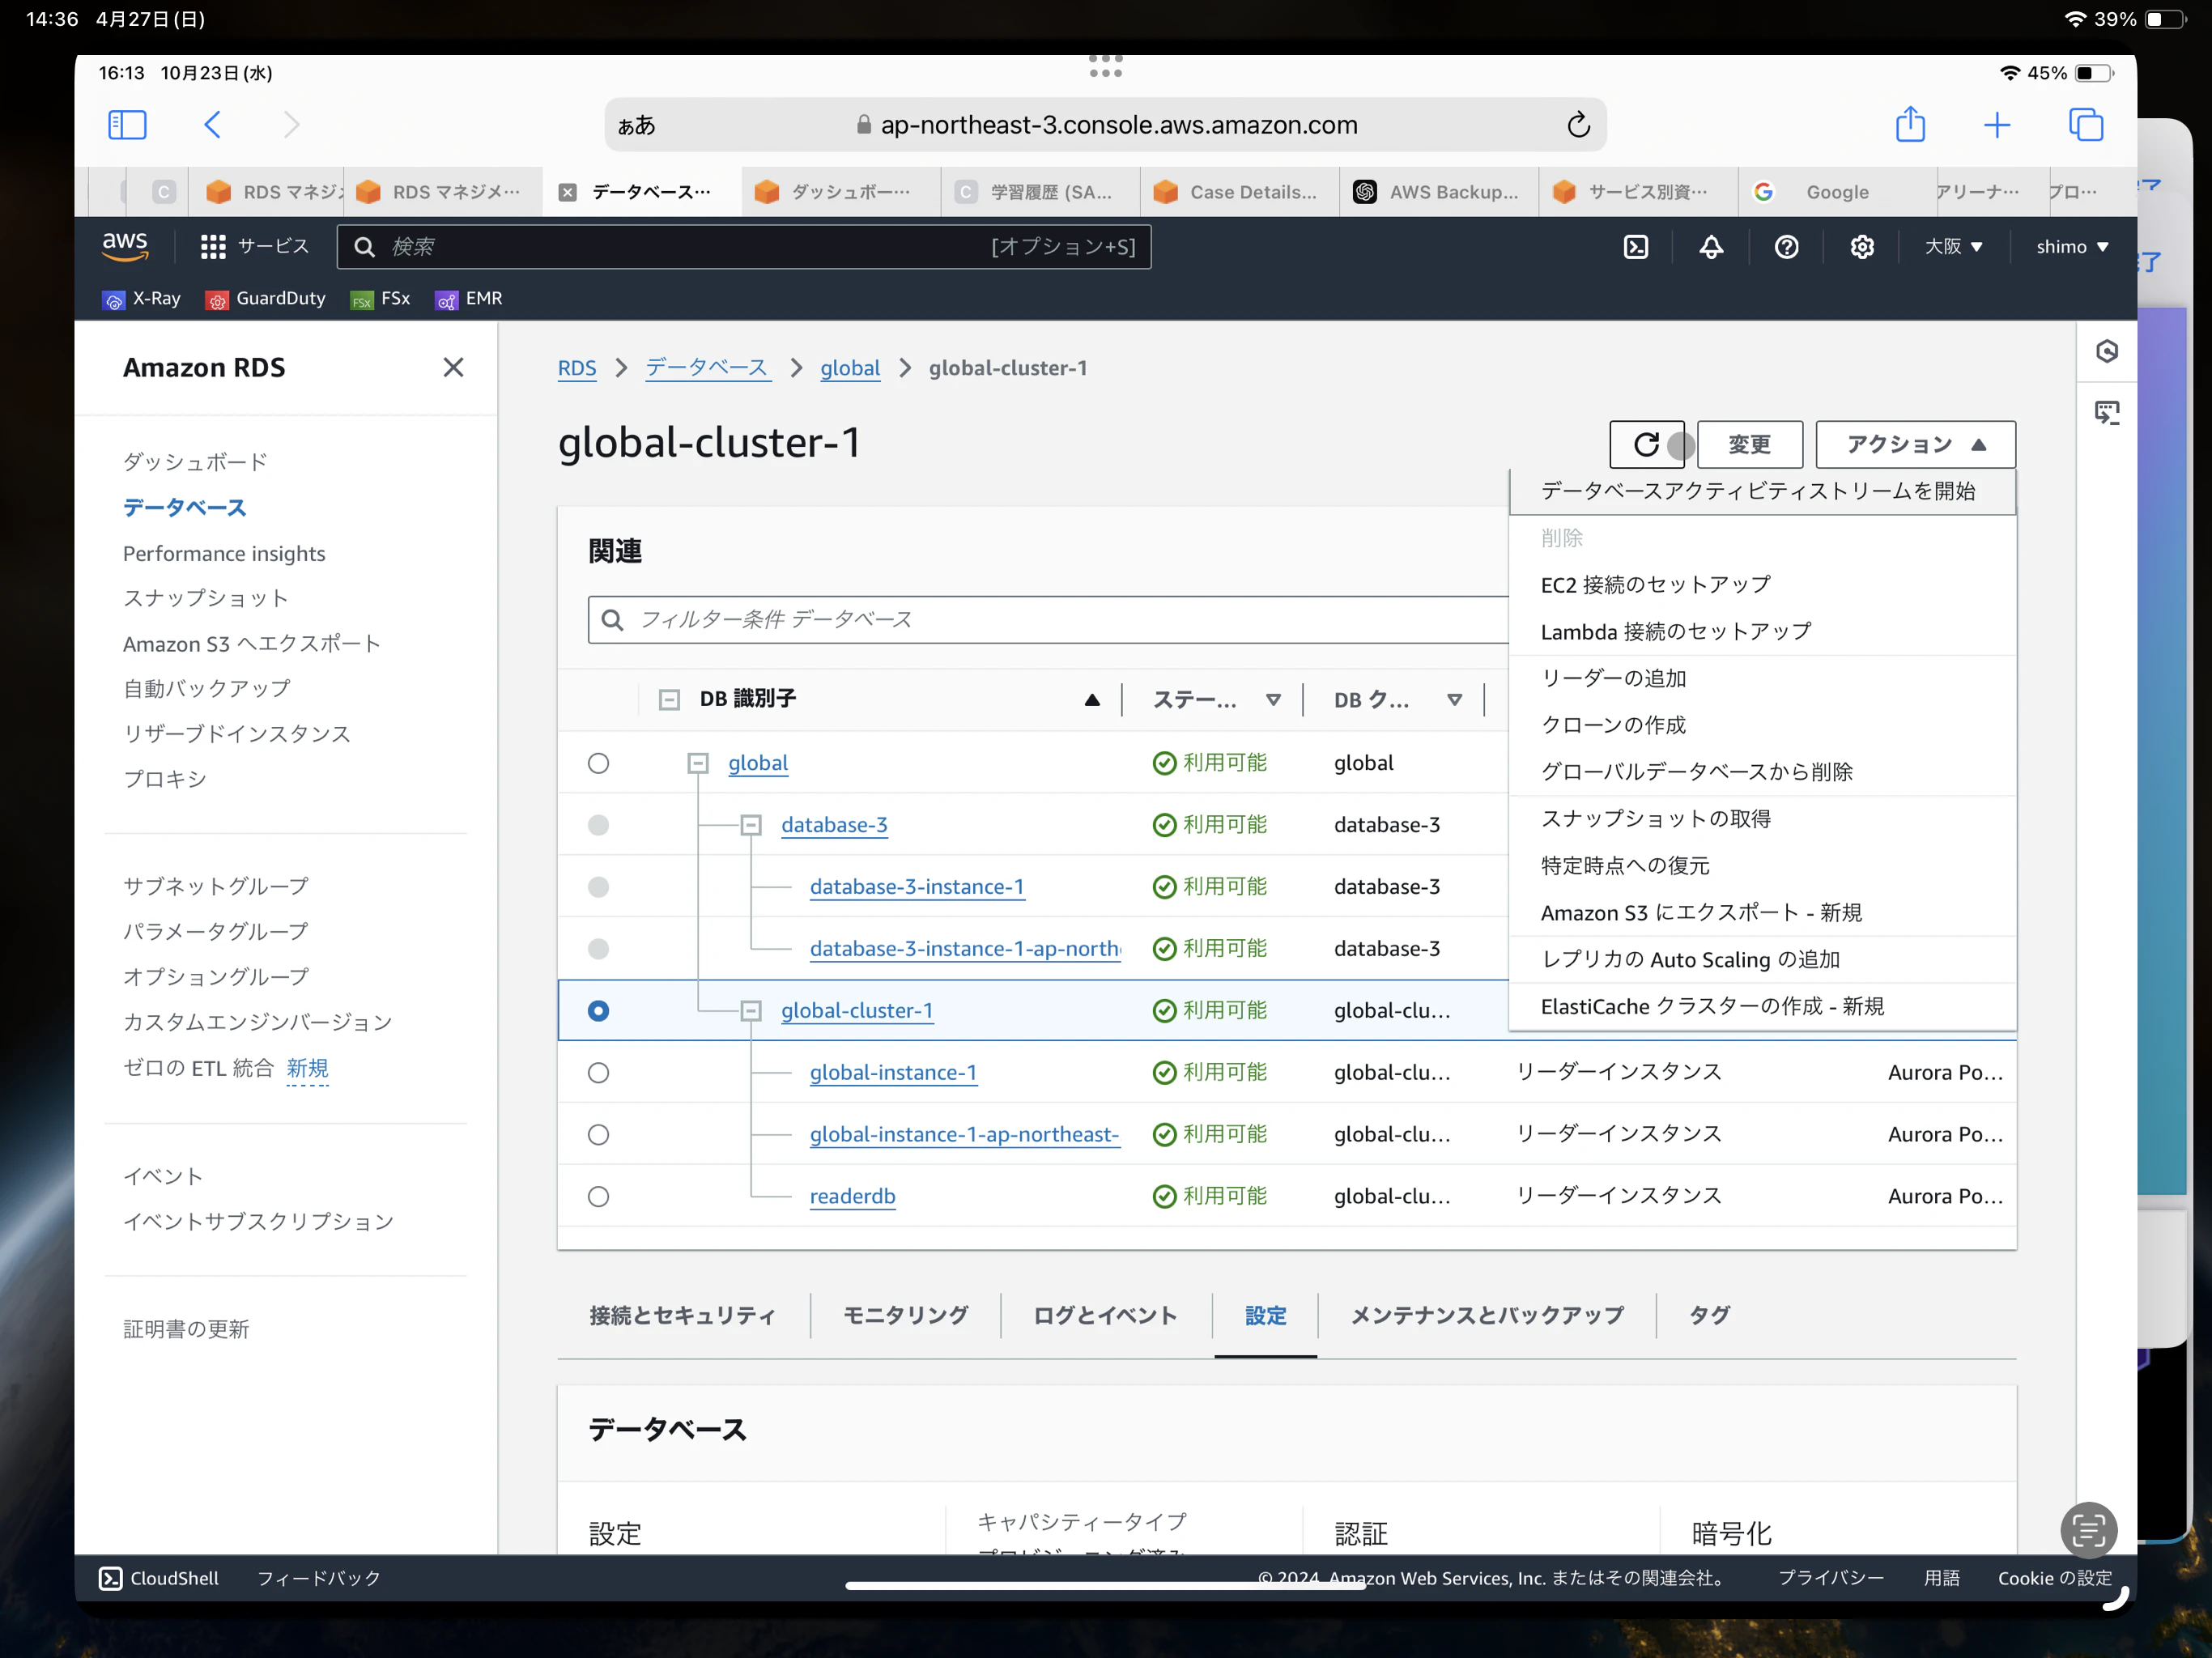Focus フィルター条件 データベース search field
Image resolution: width=2212 pixels, height=1658 pixels.
(1048, 620)
